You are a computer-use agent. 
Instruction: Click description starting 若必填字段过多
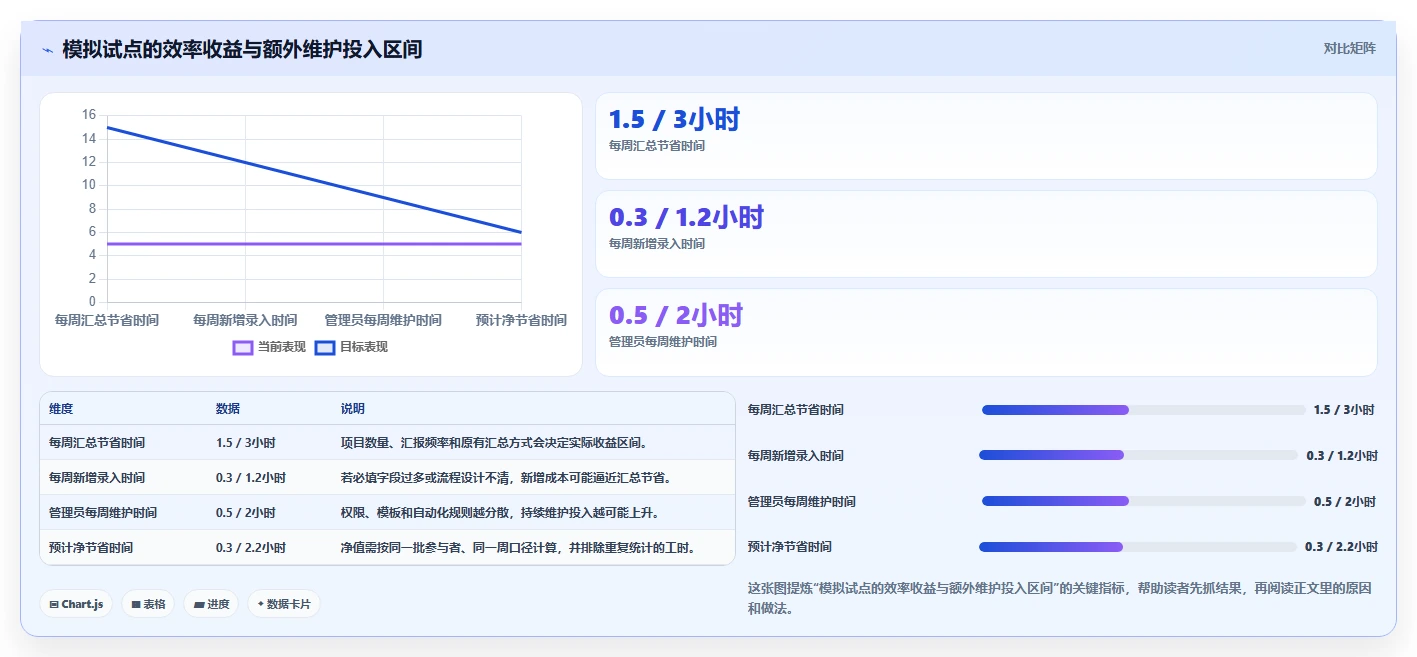(x=505, y=478)
